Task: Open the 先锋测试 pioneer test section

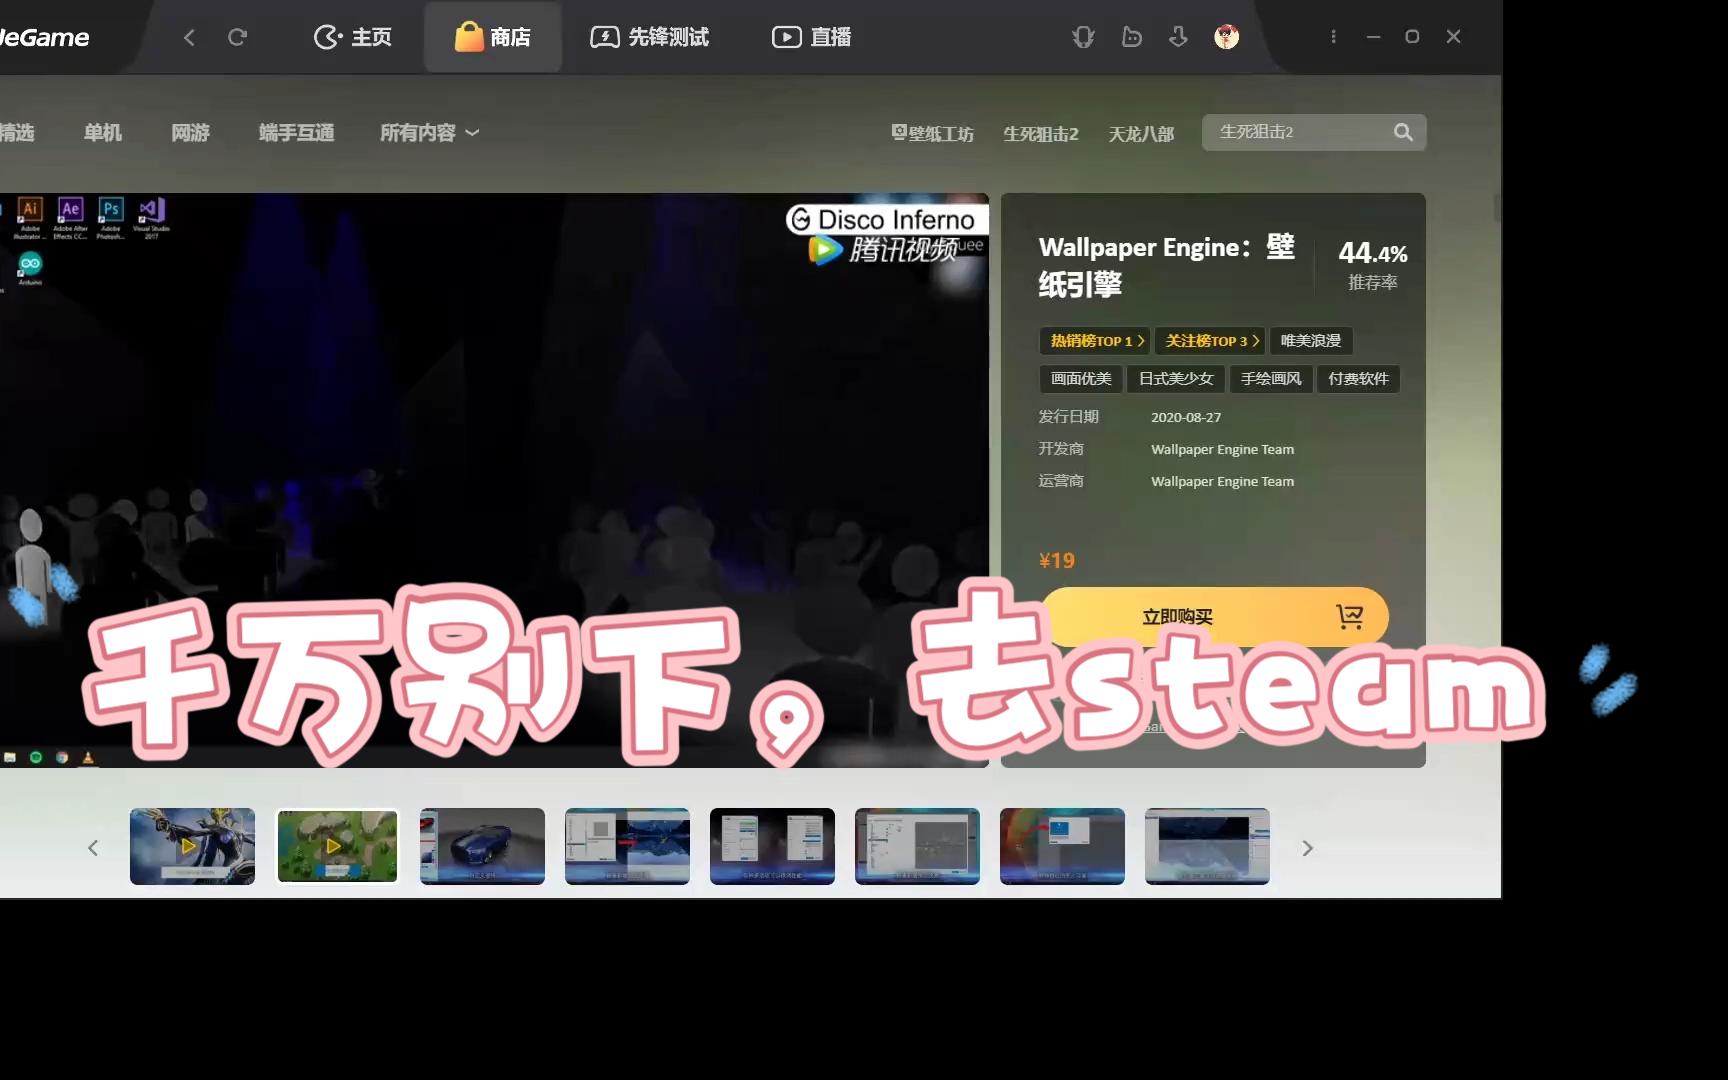Action: 650,37
